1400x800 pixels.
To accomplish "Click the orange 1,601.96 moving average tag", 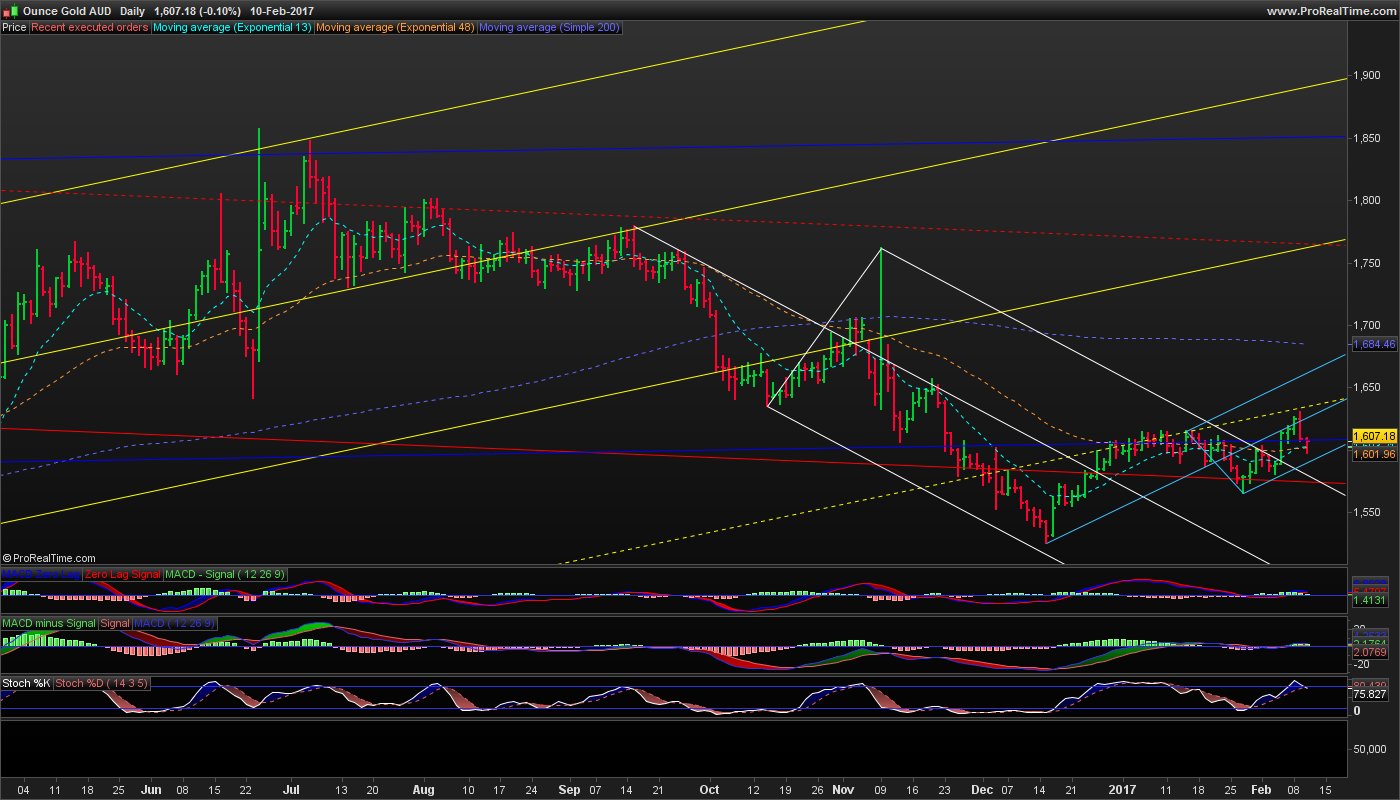I will tap(1374, 455).
